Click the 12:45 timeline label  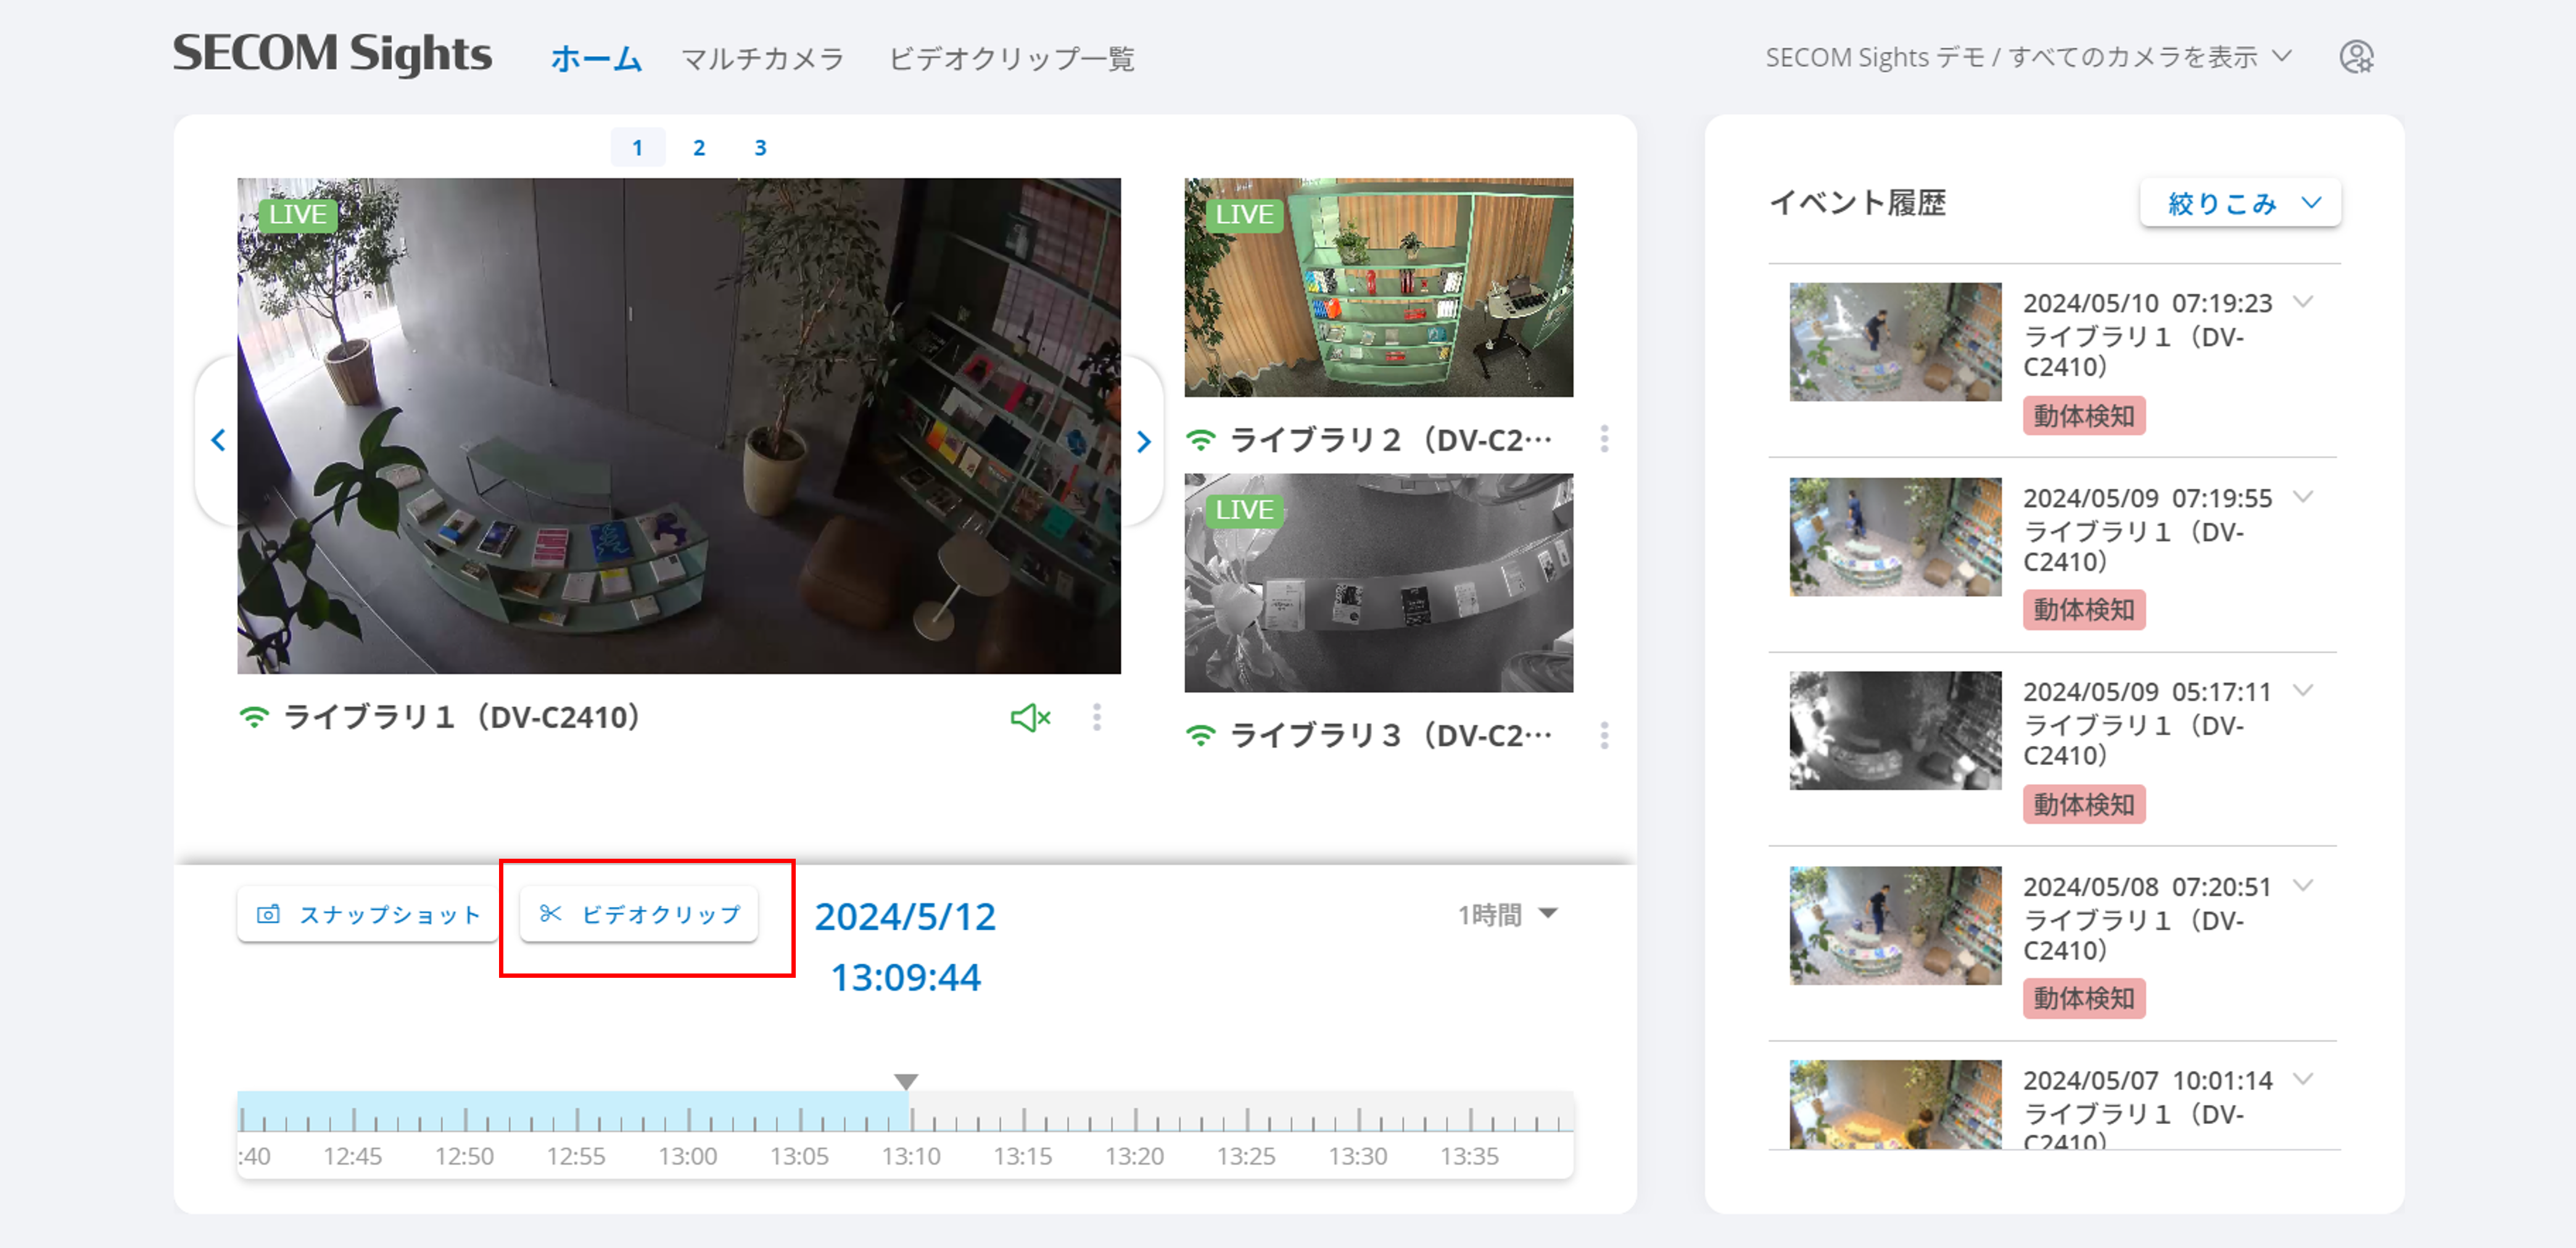[x=352, y=1156]
